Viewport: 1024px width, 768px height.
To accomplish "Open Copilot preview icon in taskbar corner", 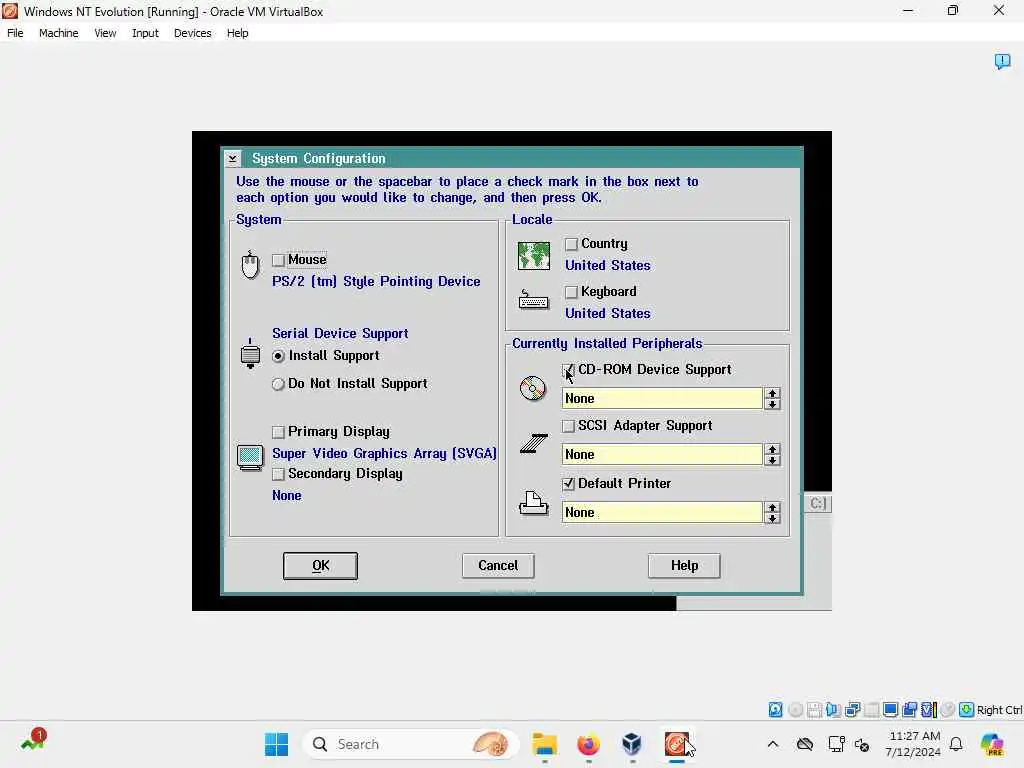I will 992,744.
